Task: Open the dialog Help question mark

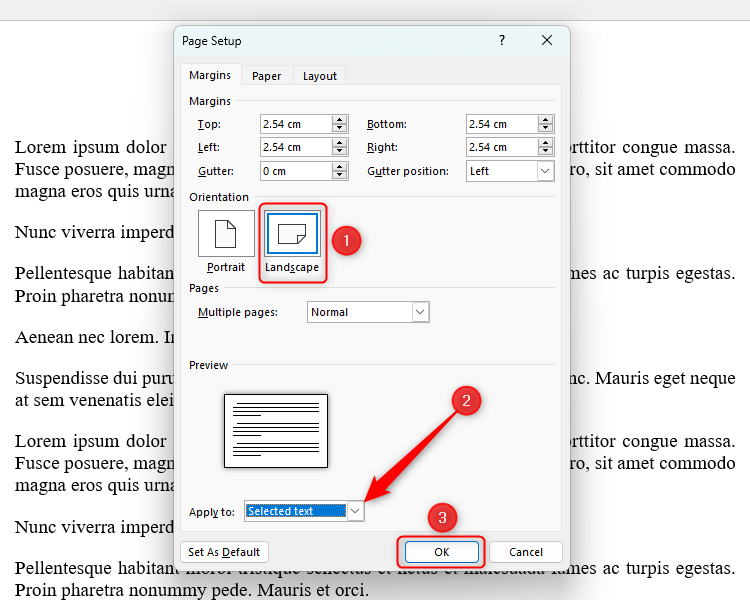Action: tap(502, 40)
